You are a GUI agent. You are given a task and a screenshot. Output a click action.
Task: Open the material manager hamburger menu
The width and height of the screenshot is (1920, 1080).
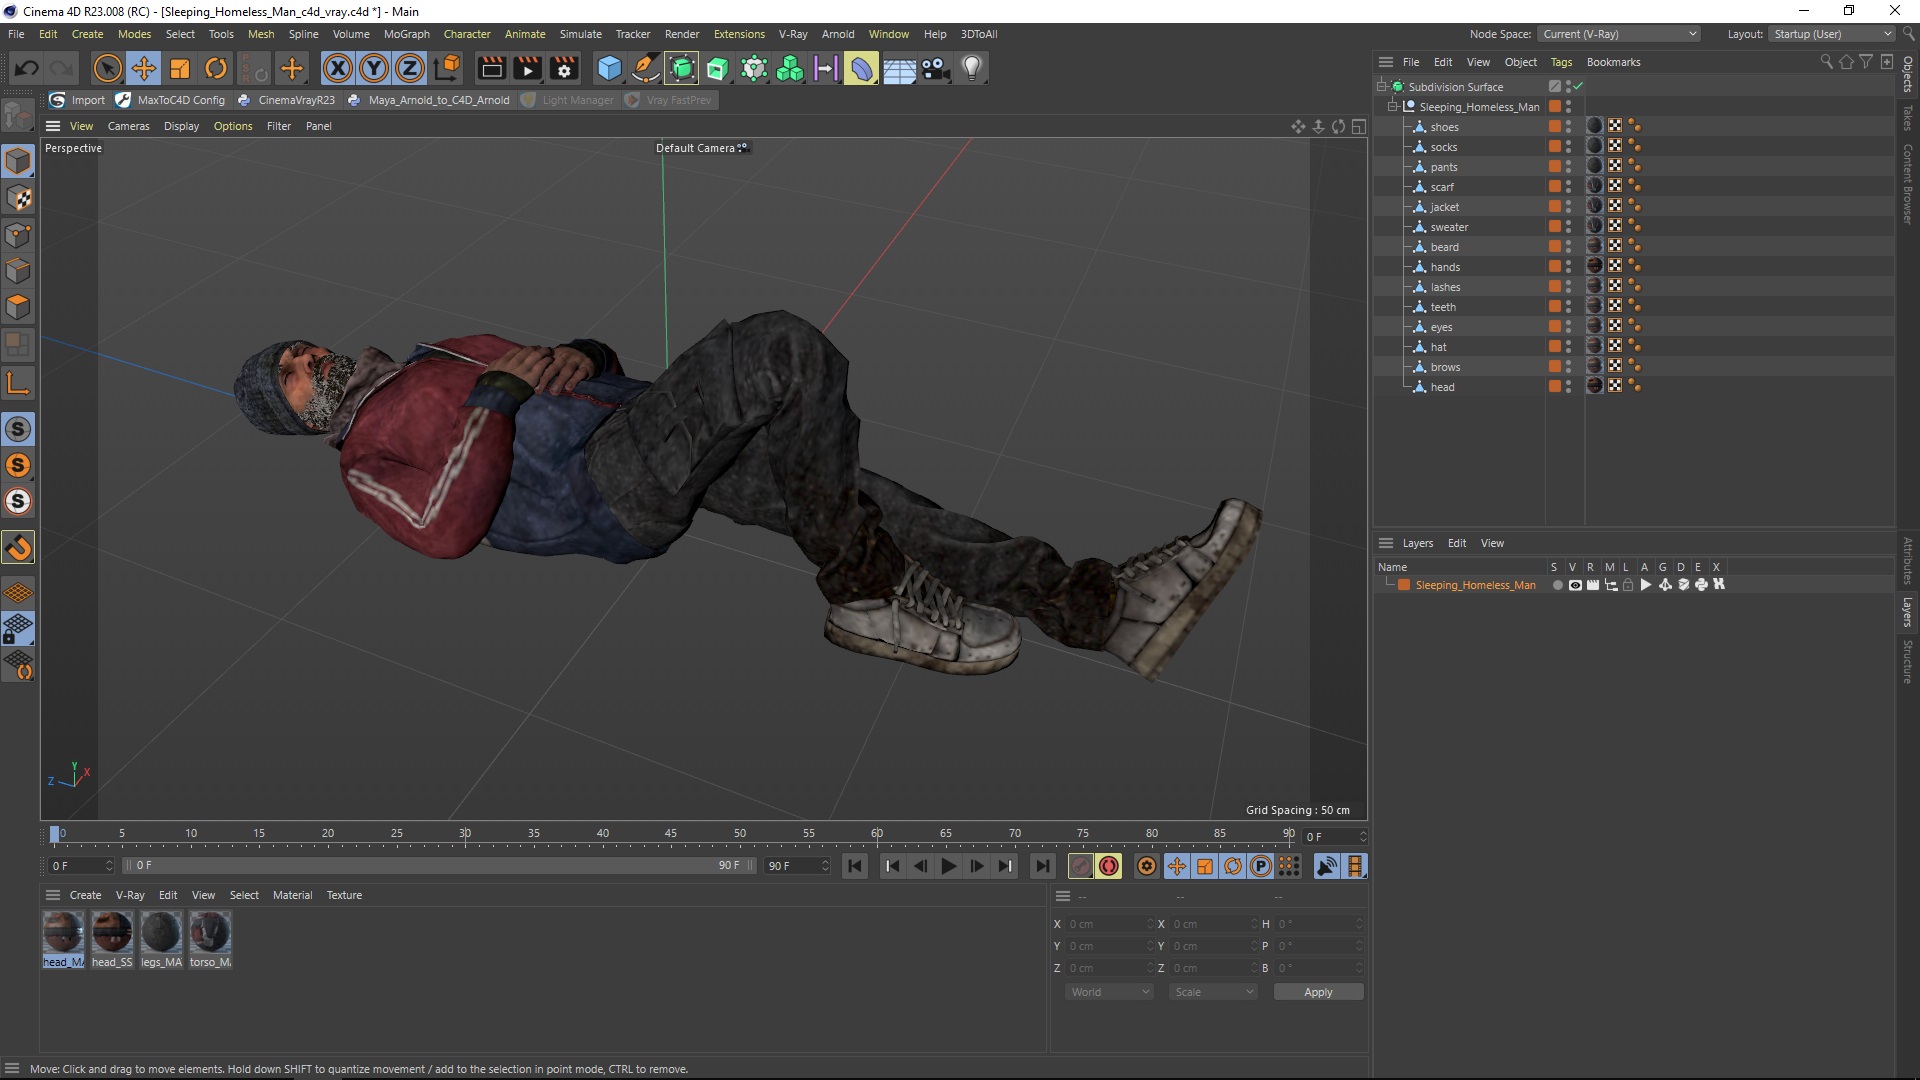click(x=53, y=895)
